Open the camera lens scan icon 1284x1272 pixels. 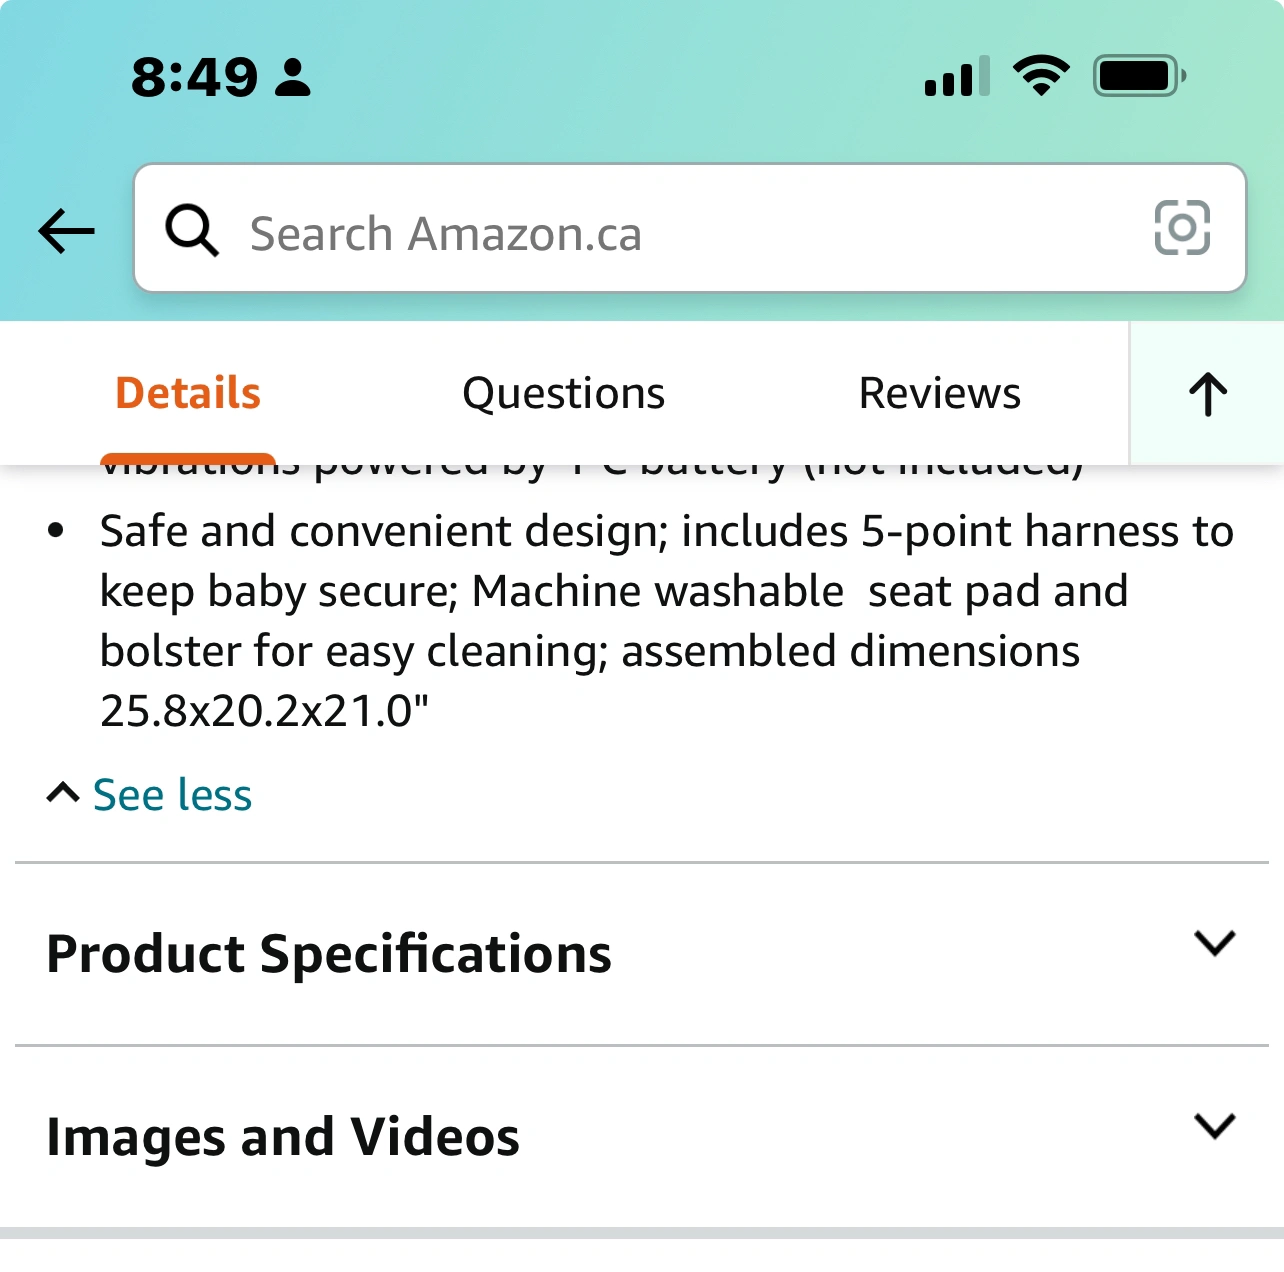(1182, 228)
